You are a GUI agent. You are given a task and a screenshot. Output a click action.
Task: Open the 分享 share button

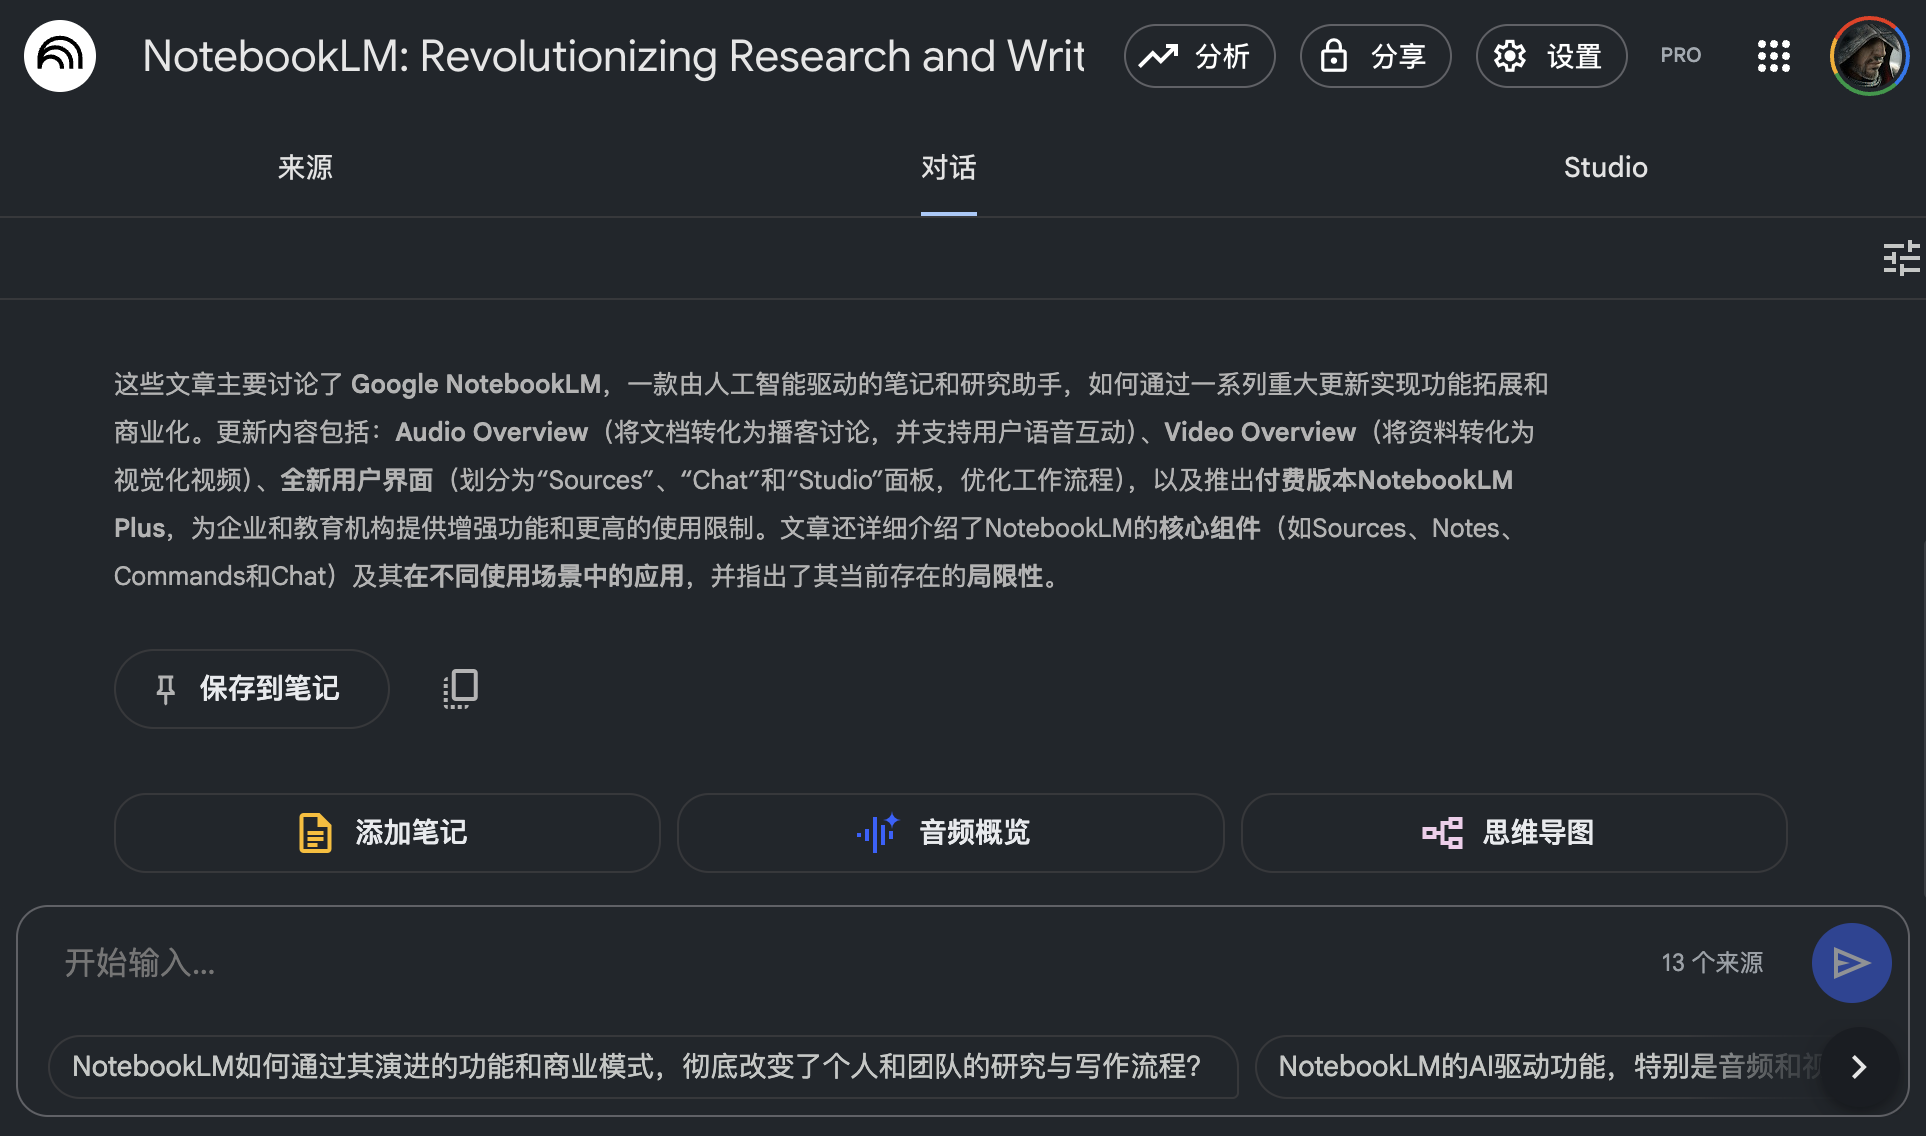tap(1375, 56)
